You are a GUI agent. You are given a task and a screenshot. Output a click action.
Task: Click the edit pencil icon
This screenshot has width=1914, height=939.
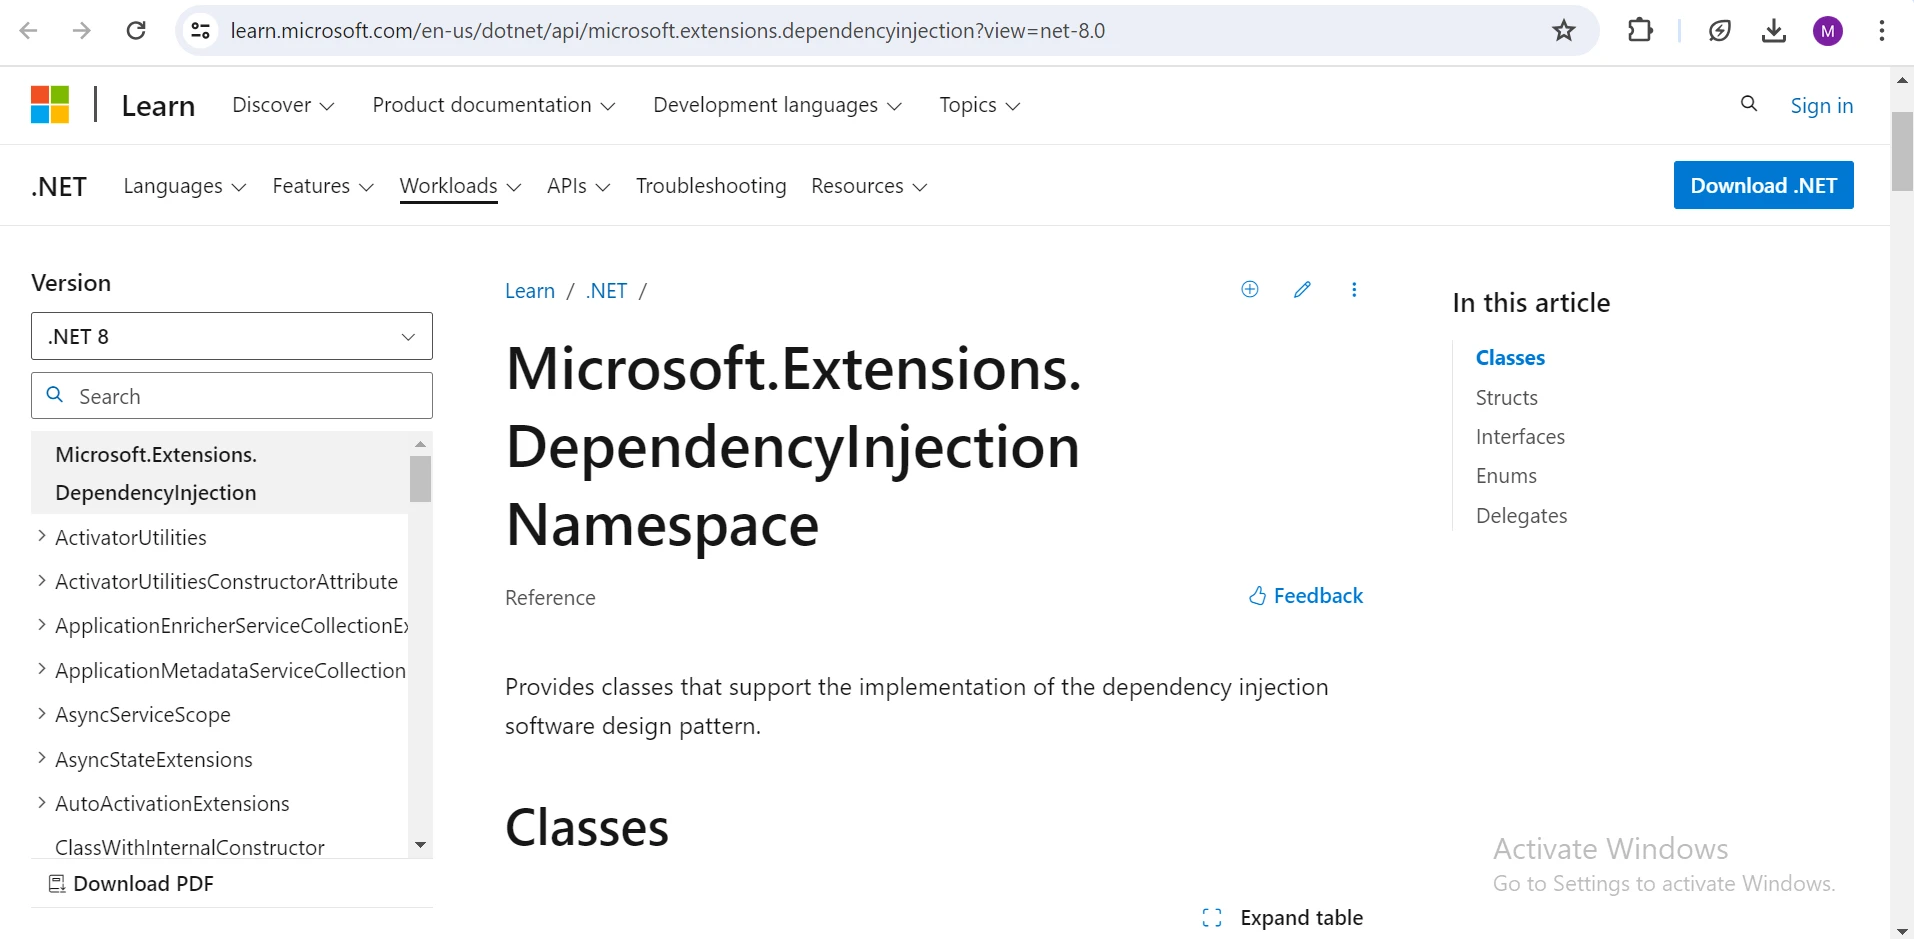[1302, 289]
